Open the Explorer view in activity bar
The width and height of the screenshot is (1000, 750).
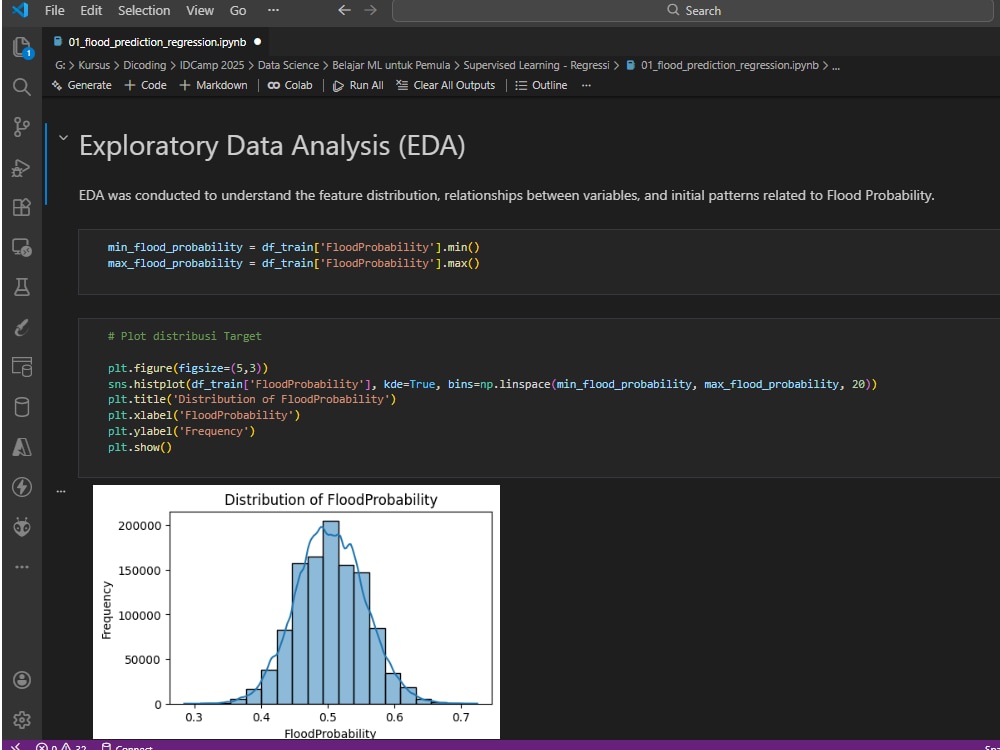(22, 48)
